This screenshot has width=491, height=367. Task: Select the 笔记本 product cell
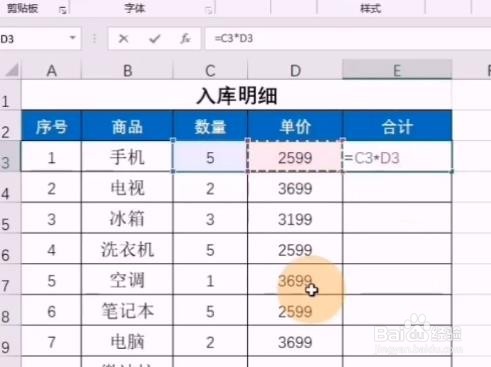(x=127, y=310)
